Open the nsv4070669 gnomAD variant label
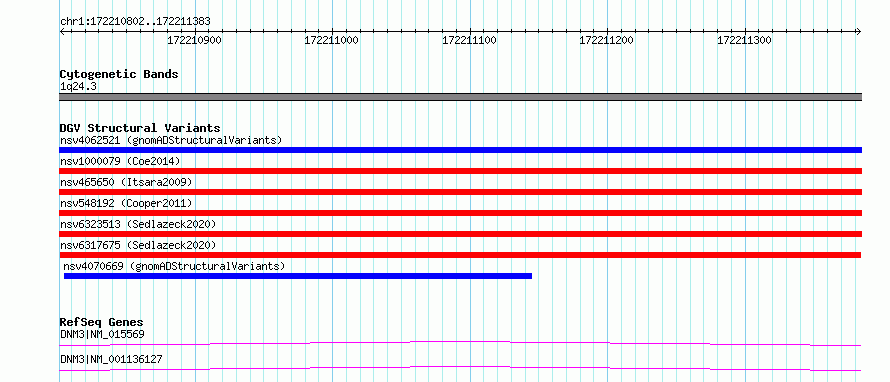This screenshot has width=890, height=382. point(174,266)
